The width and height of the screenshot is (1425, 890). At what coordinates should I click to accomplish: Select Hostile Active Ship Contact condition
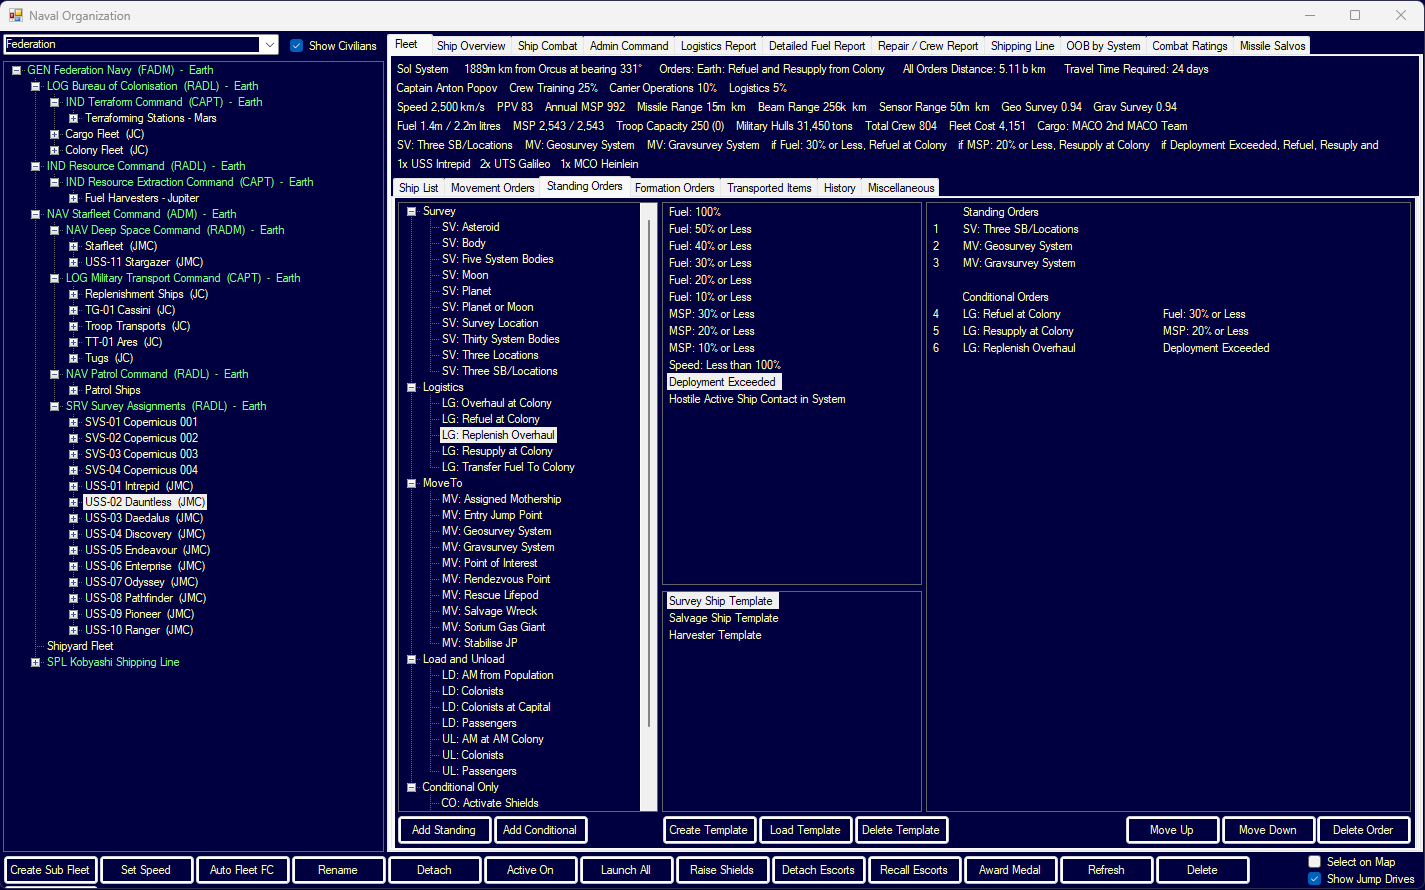click(757, 399)
